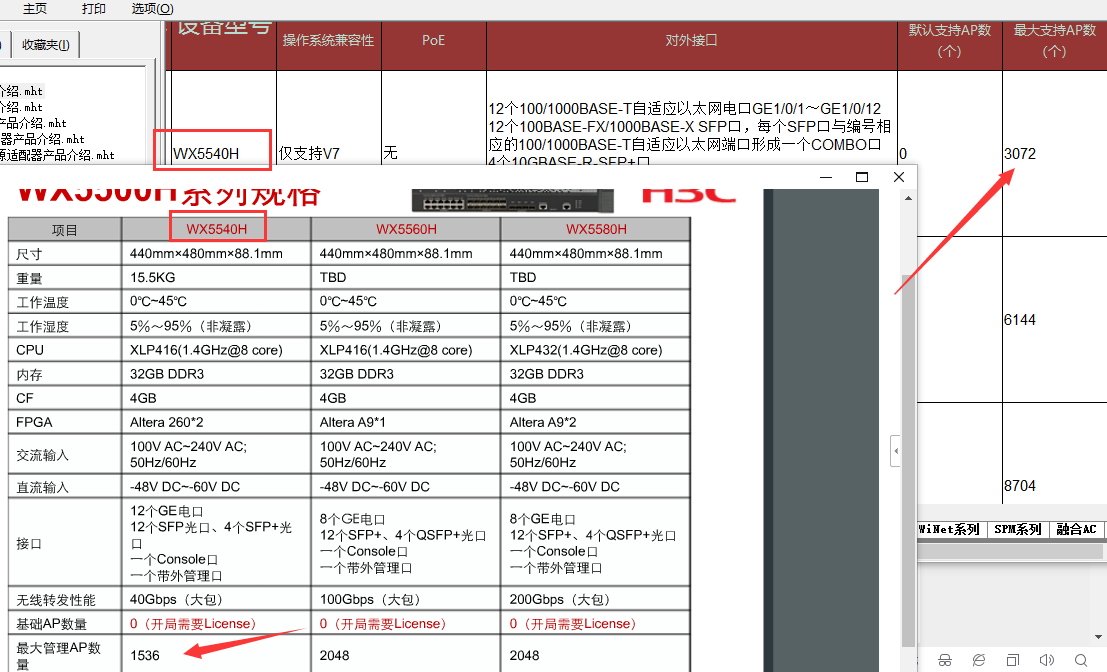1107x672 pixels.
Task: Click the WX5540H column header in popup
Action: pyautogui.click(x=217, y=229)
